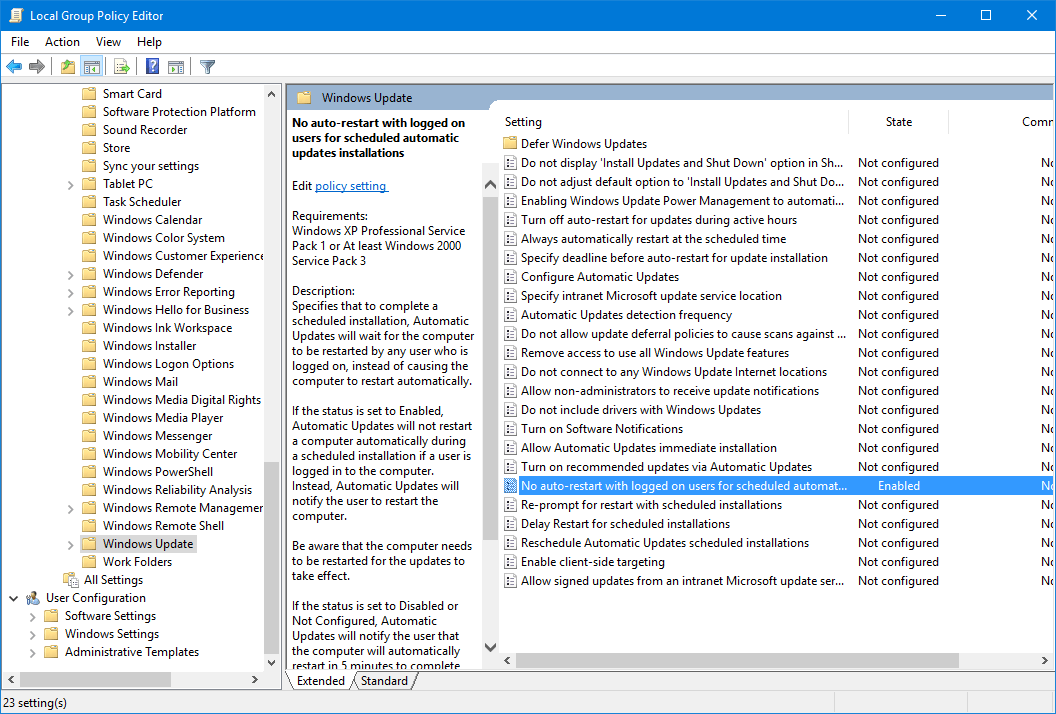Expand the Windows Hello for Business node
Viewport: 1056px width, 714px height.
tap(70, 311)
